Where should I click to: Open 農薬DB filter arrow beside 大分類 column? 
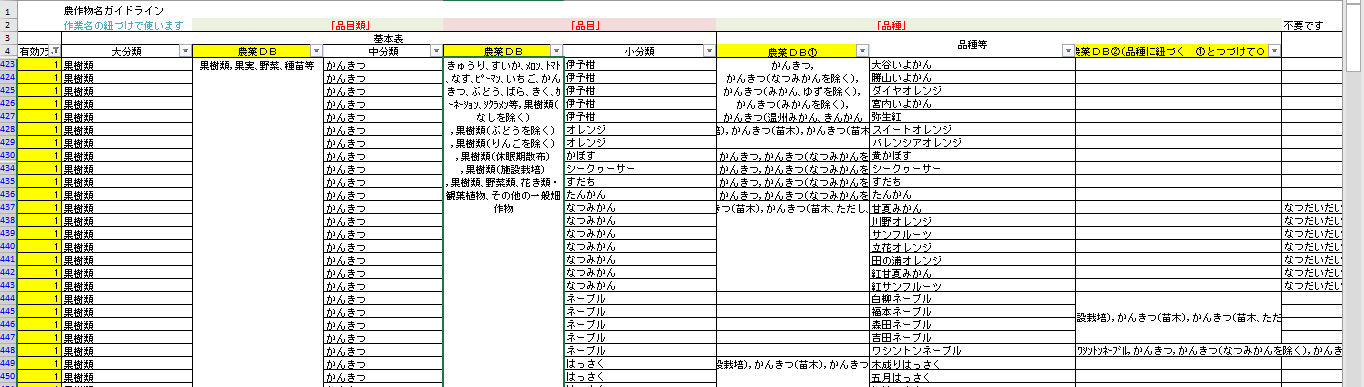(316, 51)
